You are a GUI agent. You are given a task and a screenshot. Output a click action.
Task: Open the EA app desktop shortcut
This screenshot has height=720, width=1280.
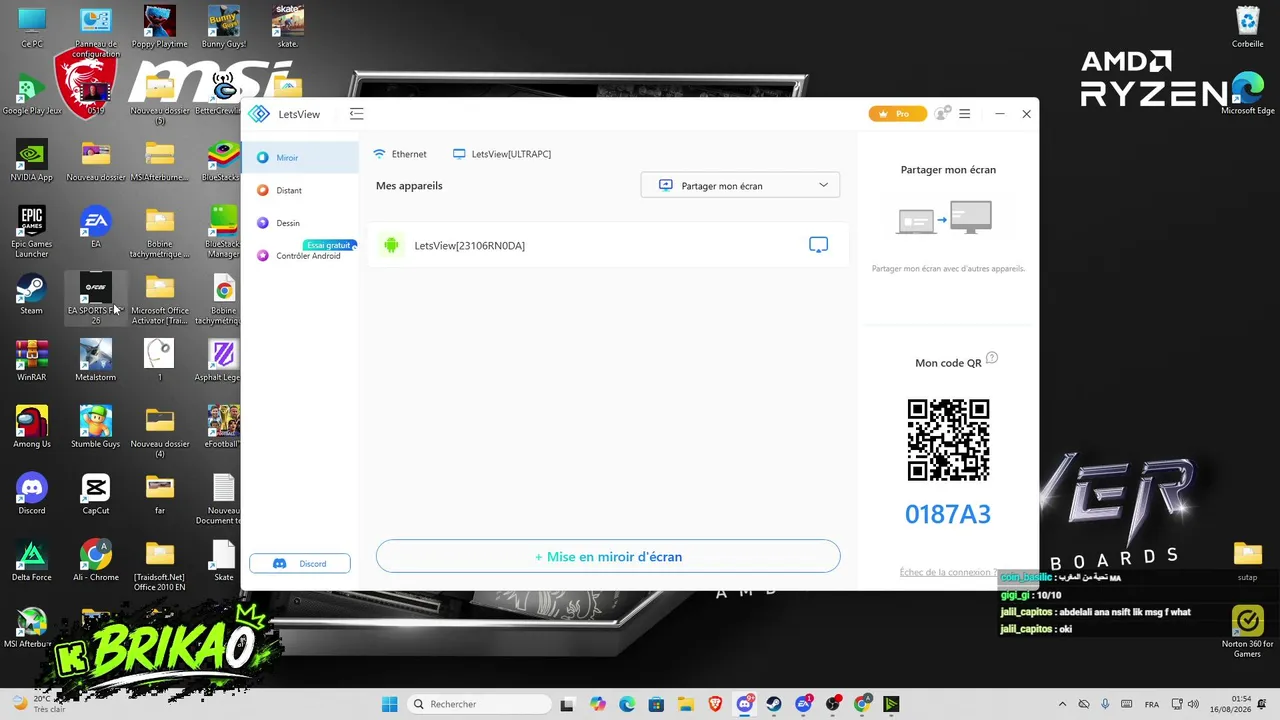[x=96, y=227]
